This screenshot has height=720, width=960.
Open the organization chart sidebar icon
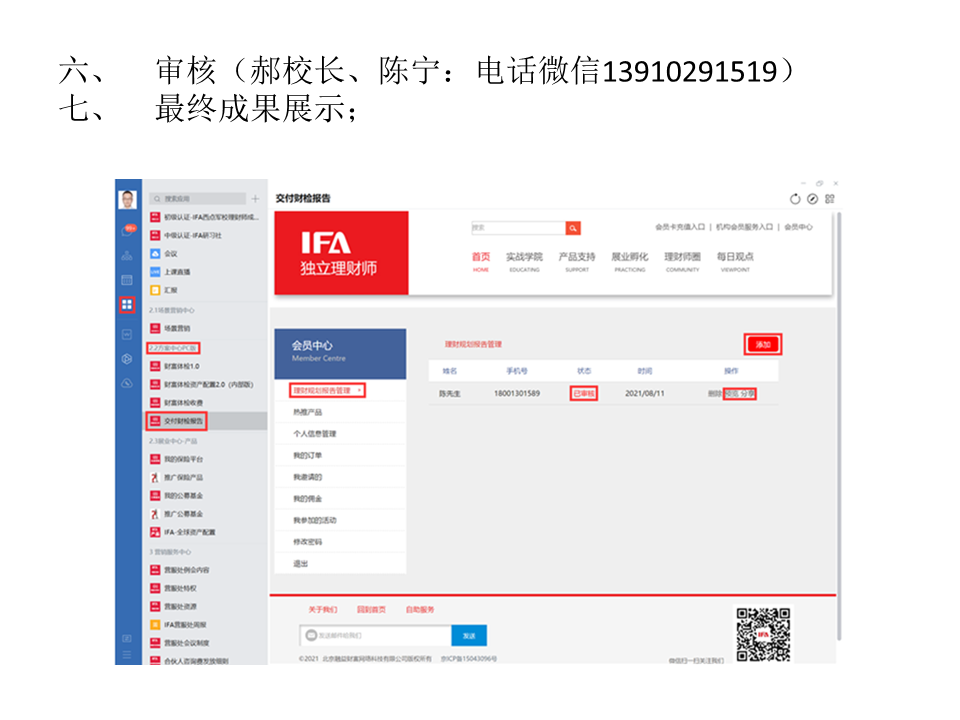pyautogui.click(x=127, y=255)
